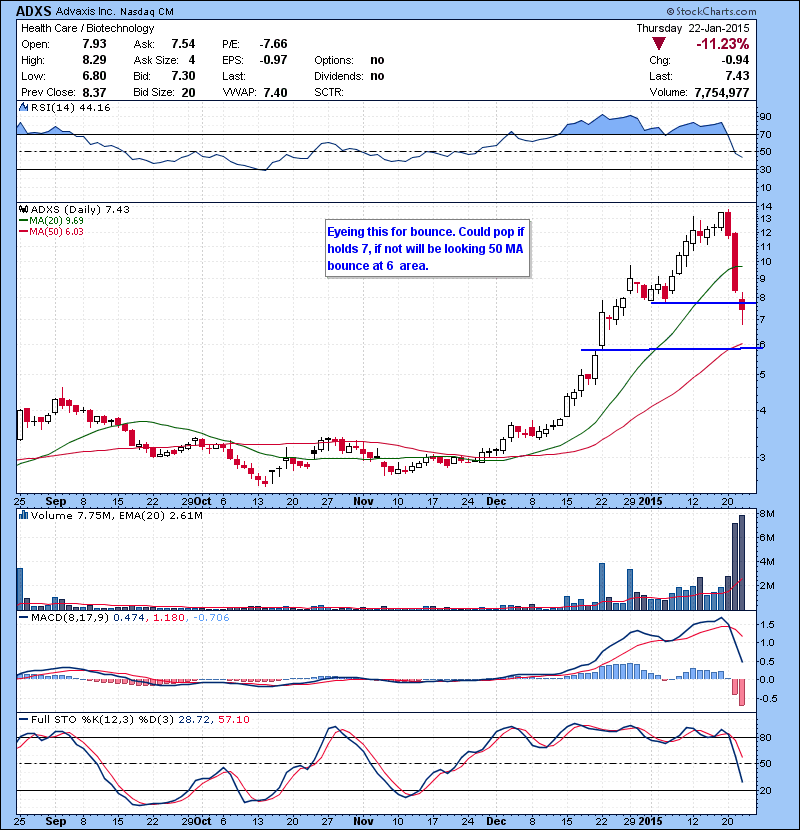Click the ADXS (Daily) 7.43 chart label
This screenshot has height=830, width=800.
[80, 210]
